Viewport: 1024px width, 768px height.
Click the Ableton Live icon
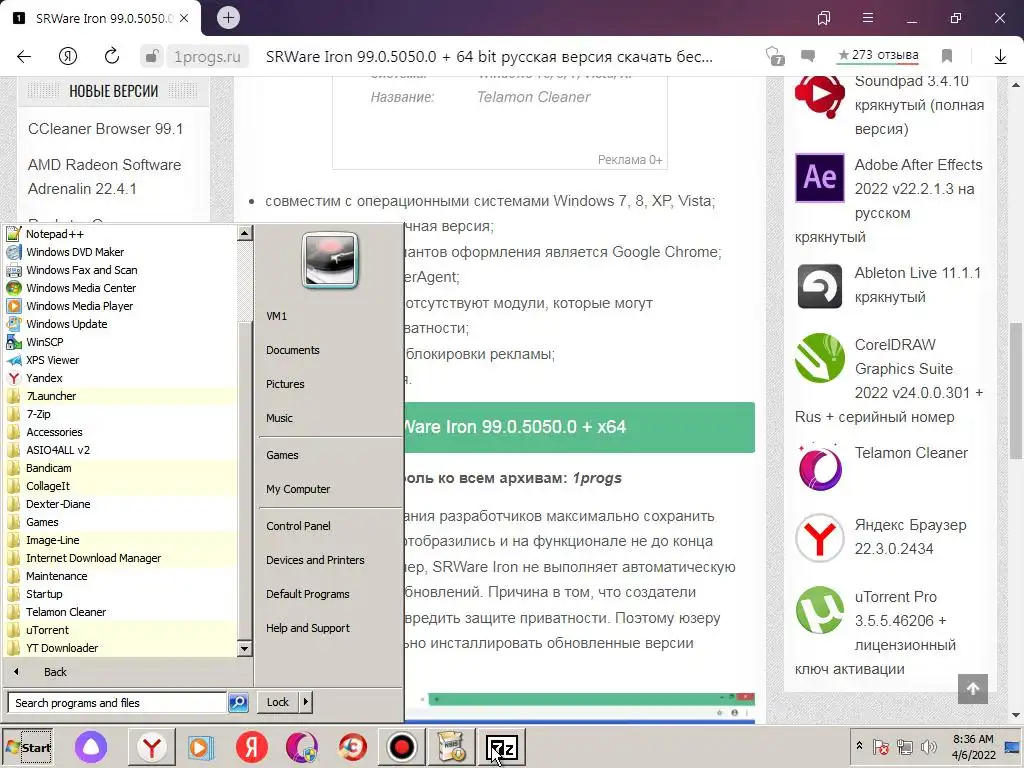(x=820, y=286)
